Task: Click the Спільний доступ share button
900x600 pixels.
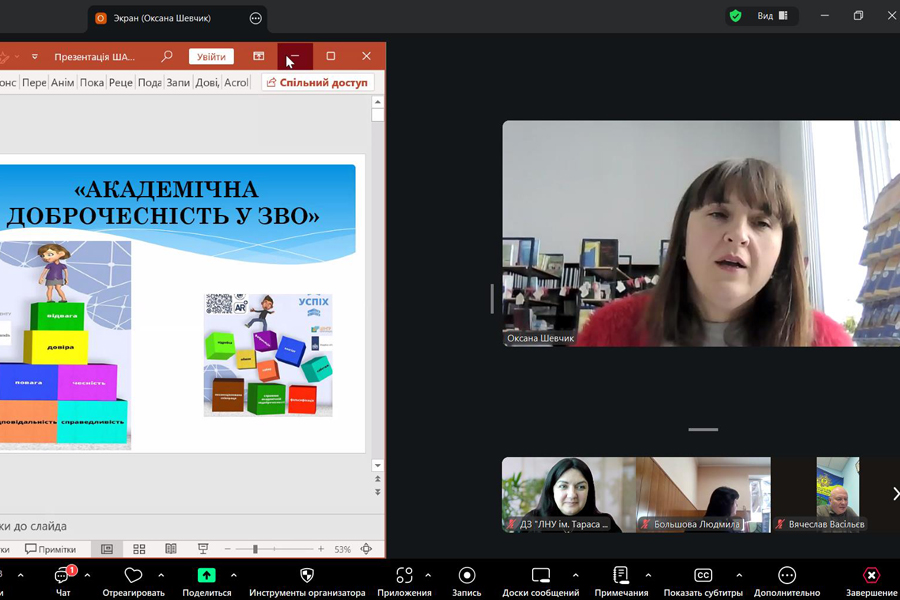Action: (x=317, y=83)
